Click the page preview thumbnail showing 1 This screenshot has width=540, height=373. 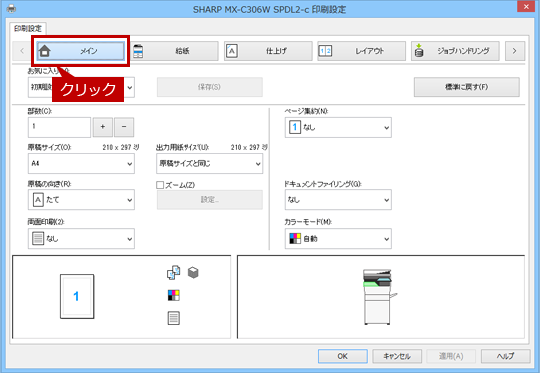(x=77, y=297)
